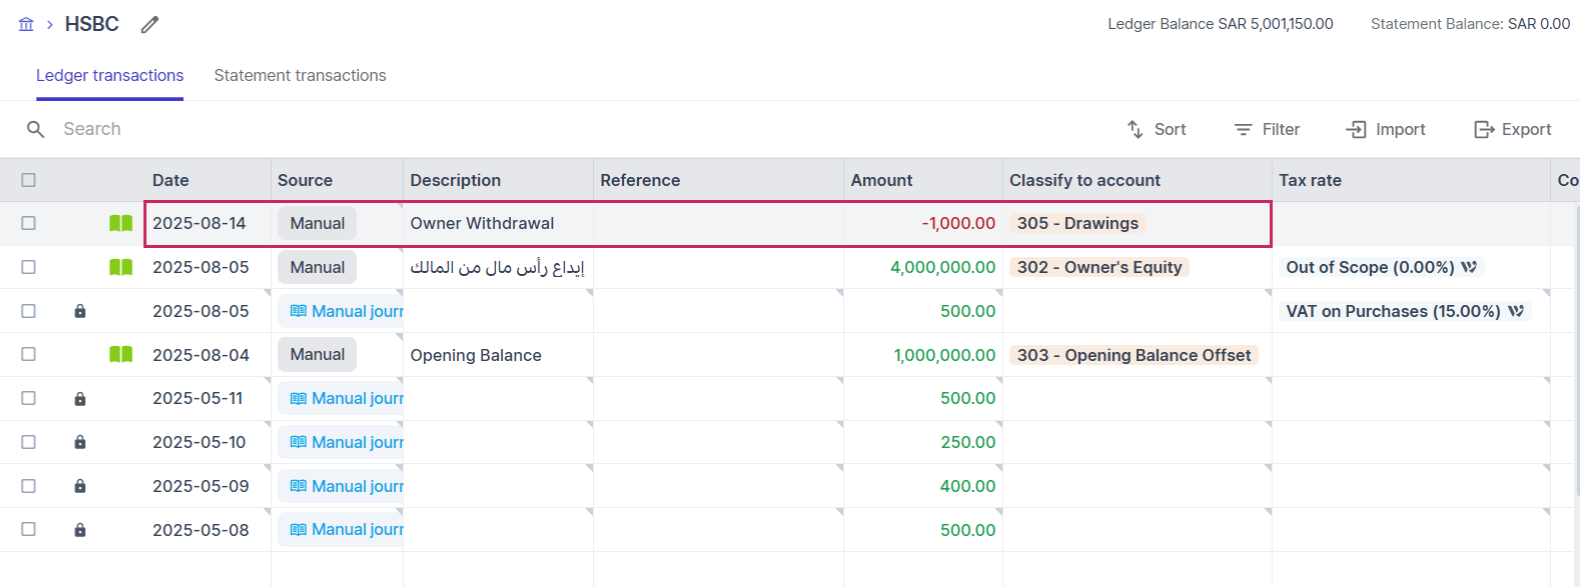
Task: Select the Ledger transactions tab
Action: tap(110, 75)
